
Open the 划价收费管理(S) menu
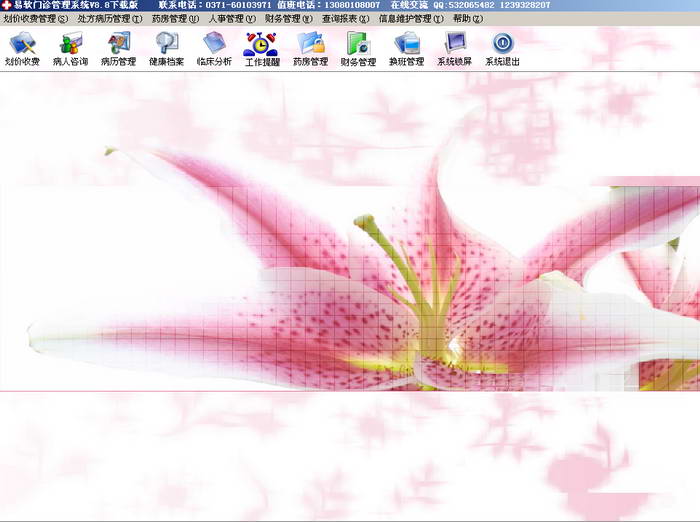point(36,18)
